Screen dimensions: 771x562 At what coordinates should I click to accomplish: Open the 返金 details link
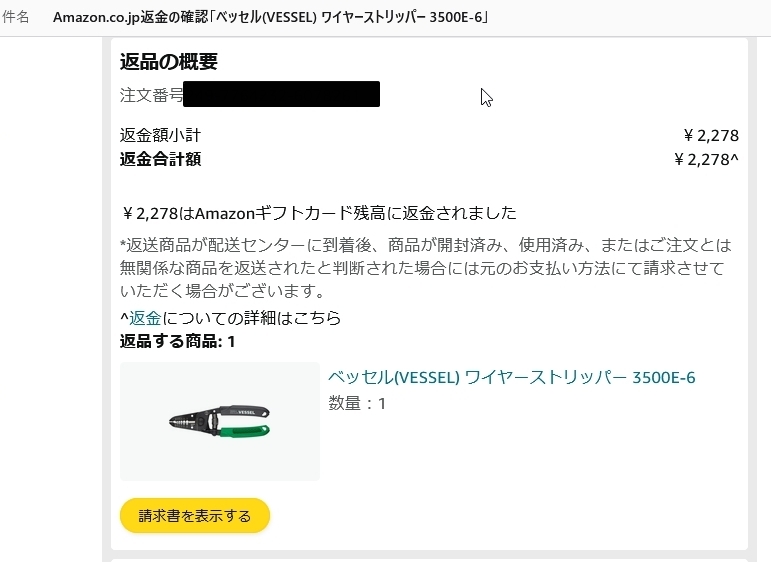tap(145, 318)
